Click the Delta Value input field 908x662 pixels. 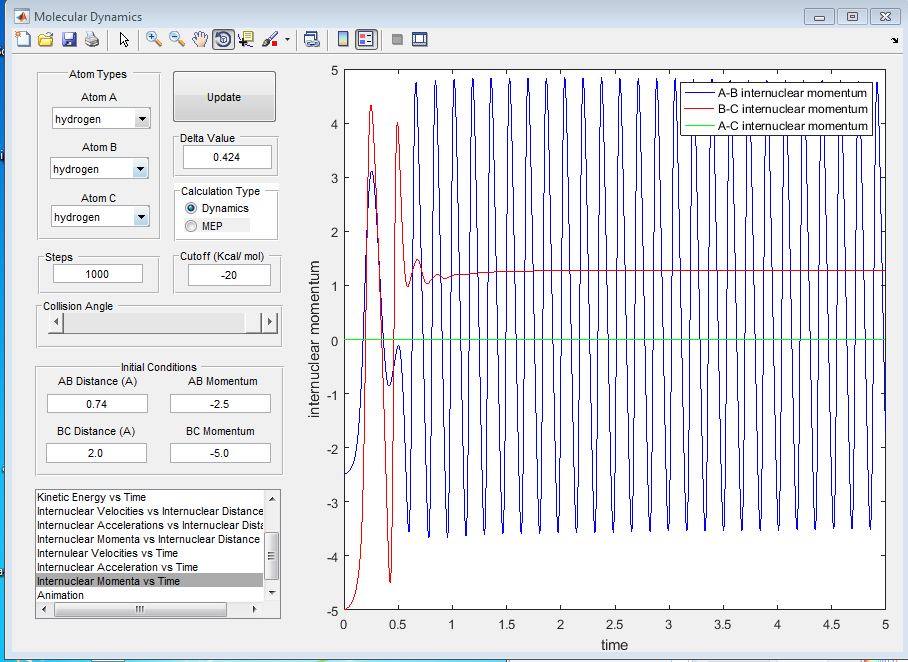pyautogui.click(x=226, y=157)
